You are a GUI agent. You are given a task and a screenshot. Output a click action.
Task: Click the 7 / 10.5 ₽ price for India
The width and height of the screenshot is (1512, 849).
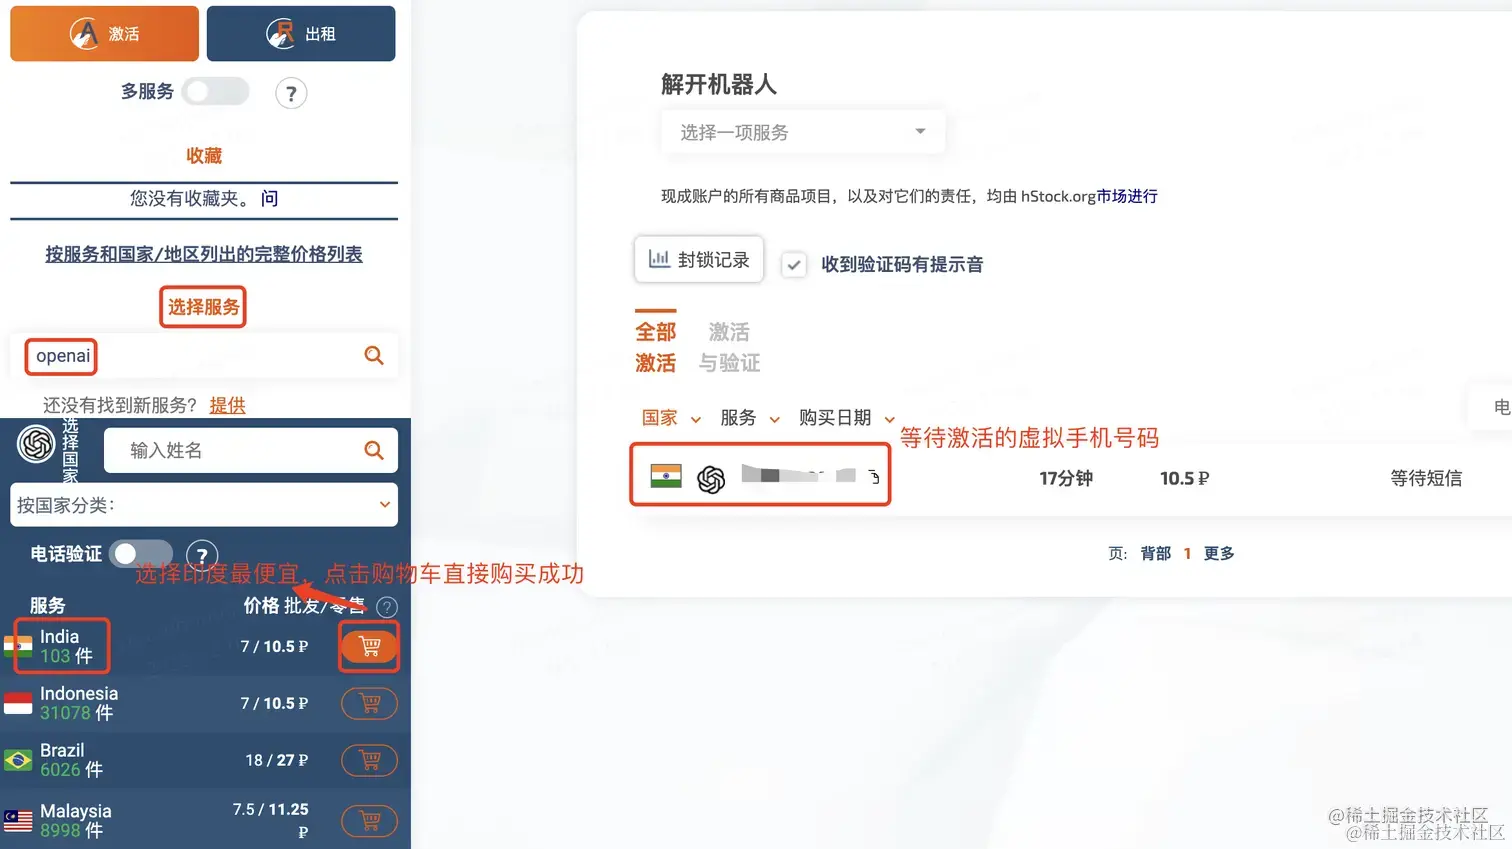(x=274, y=646)
